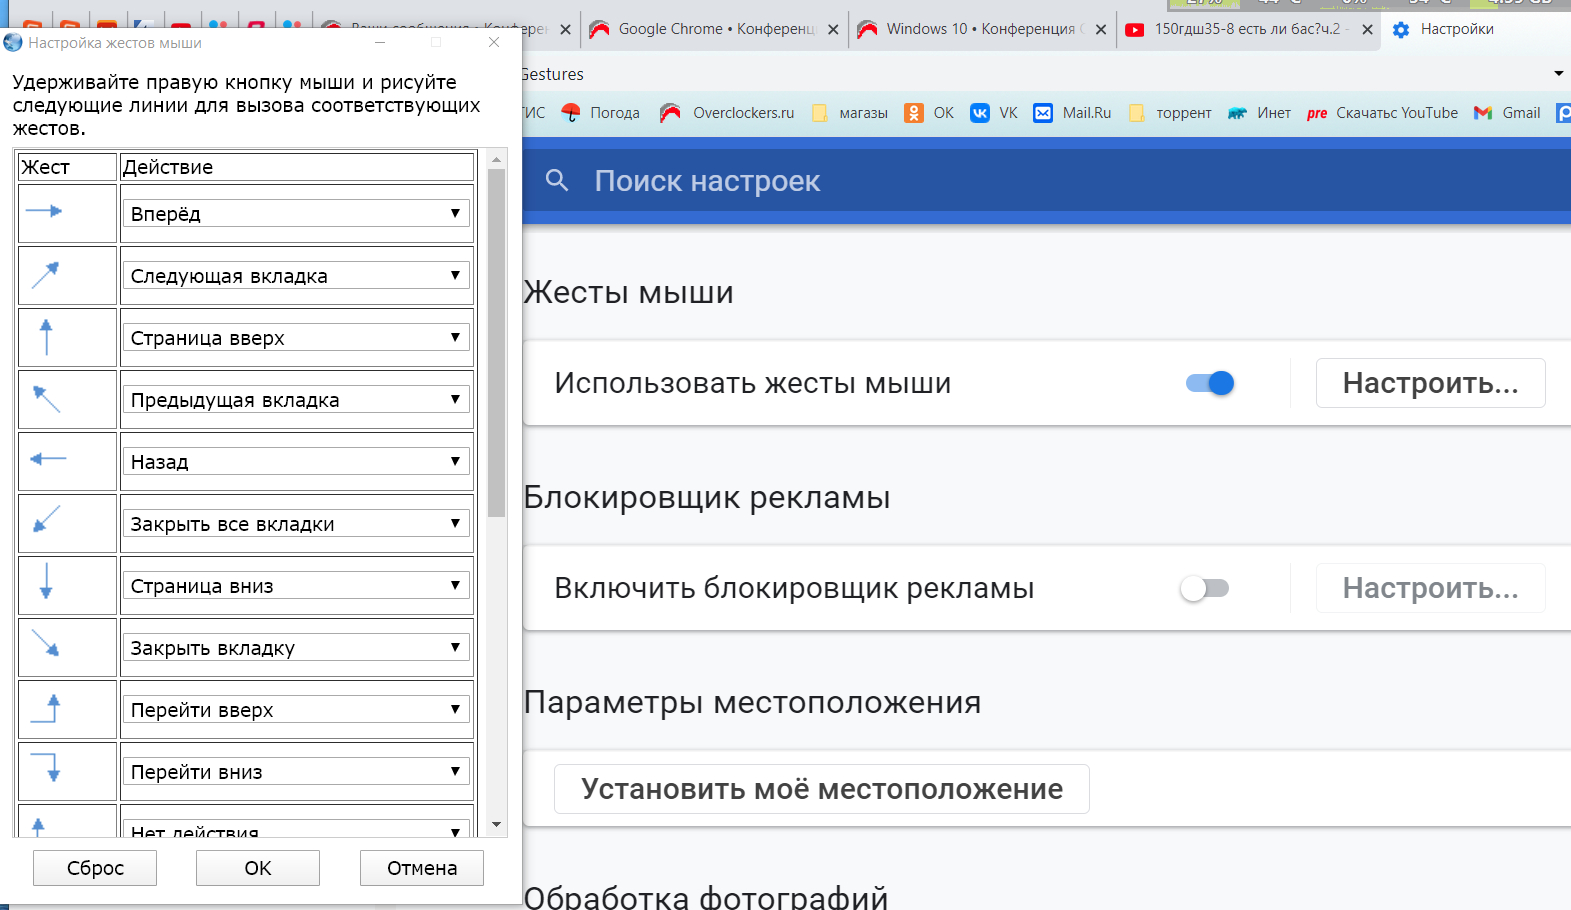
Task: Click the Скачатьс YouTube bookmark icon
Action: 1317,113
